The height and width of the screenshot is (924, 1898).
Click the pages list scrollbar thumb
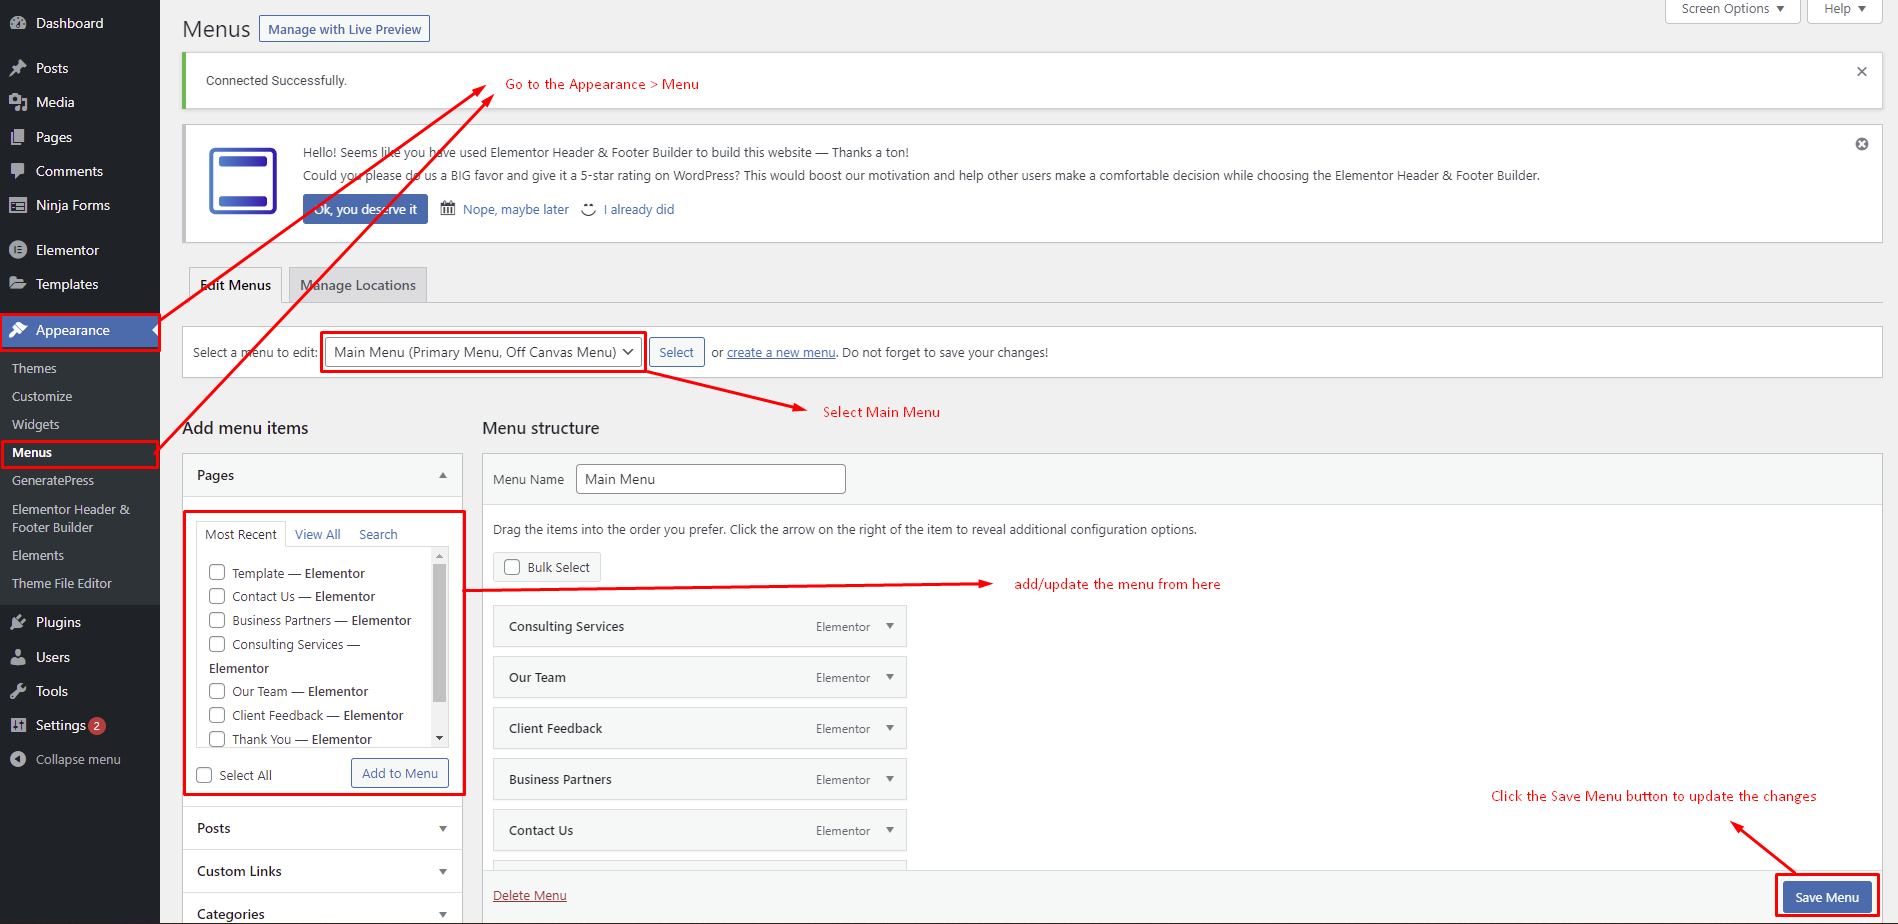[439, 633]
